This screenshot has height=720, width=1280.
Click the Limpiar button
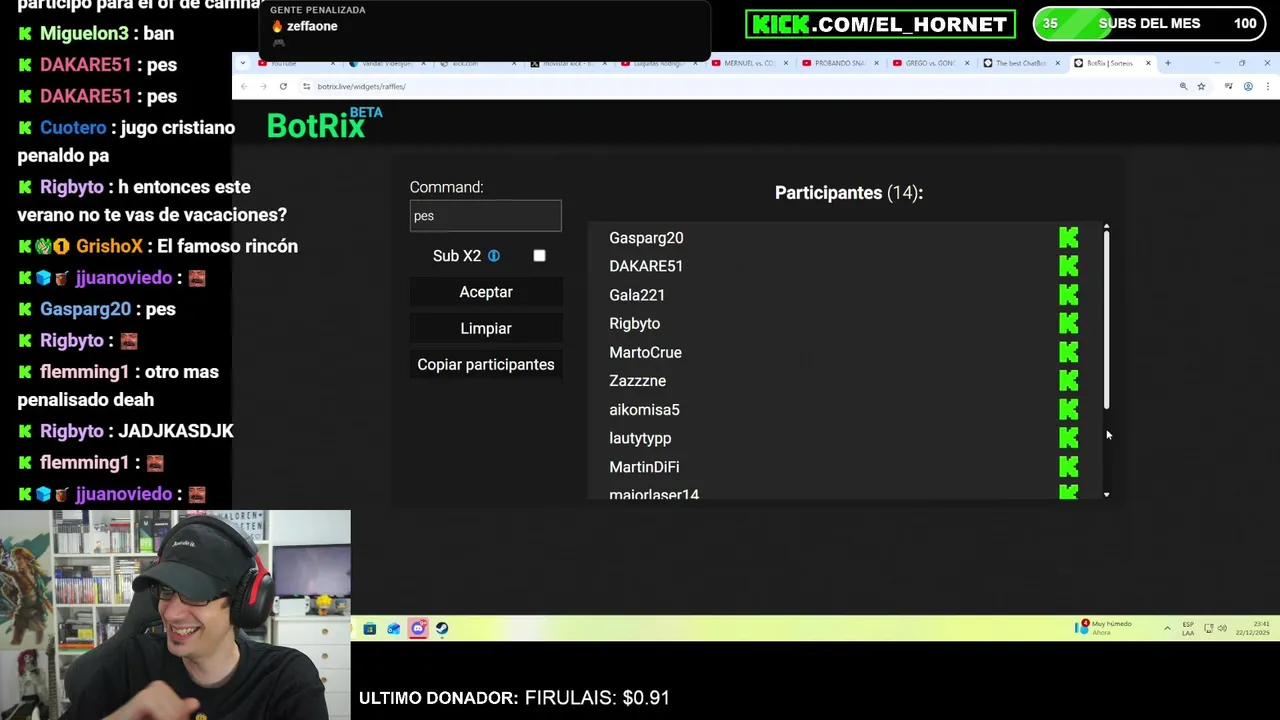pyautogui.click(x=486, y=328)
